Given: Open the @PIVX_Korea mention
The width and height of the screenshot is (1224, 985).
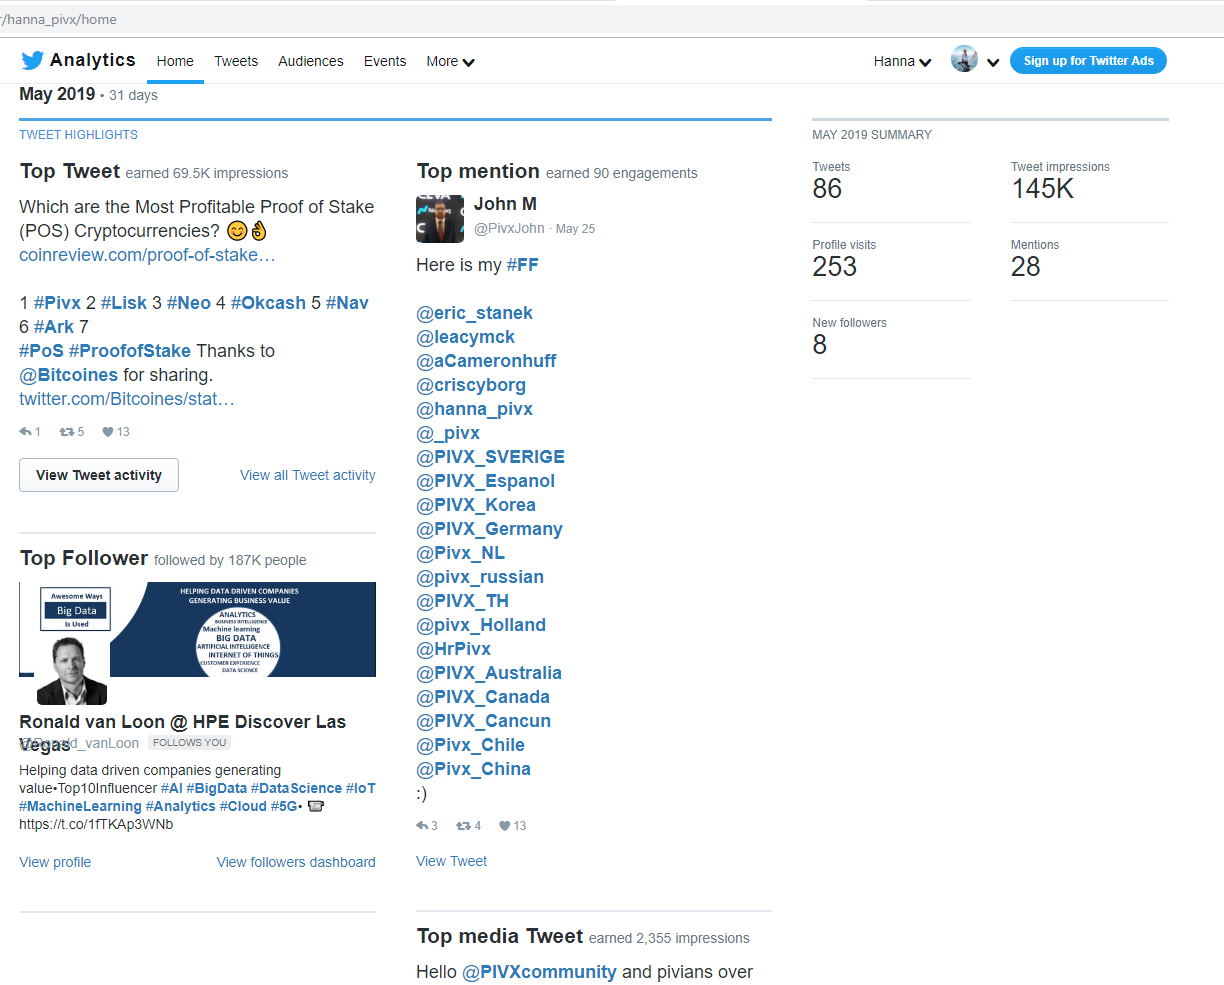Looking at the screenshot, I should 476,505.
